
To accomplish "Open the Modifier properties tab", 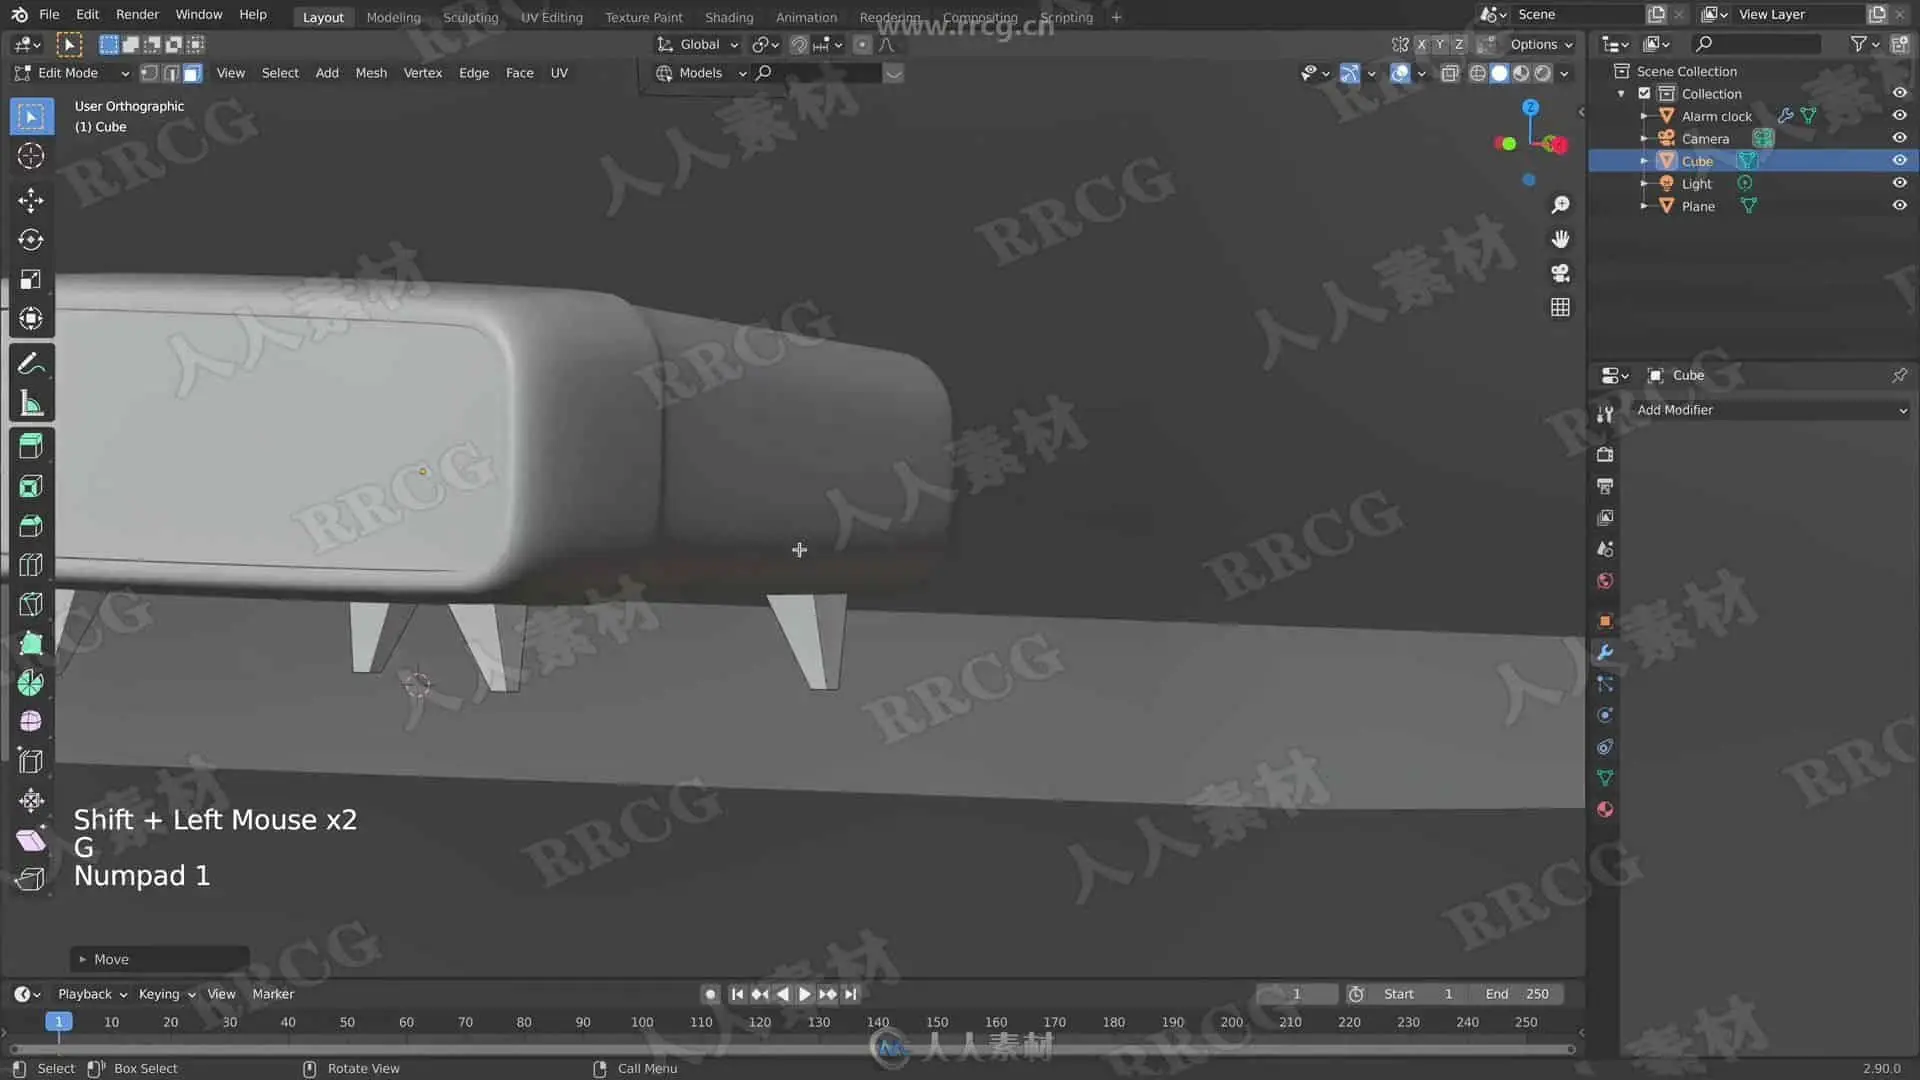I will coord(1605,653).
